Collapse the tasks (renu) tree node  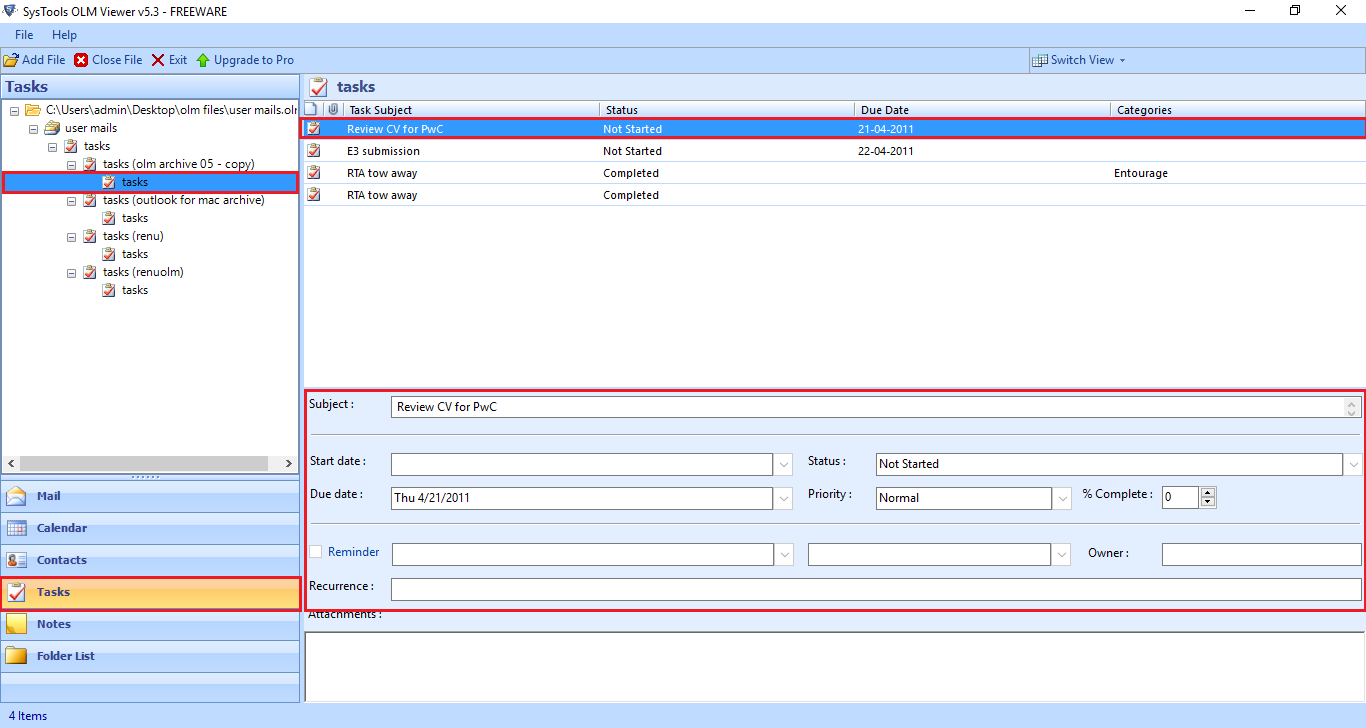(x=72, y=236)
